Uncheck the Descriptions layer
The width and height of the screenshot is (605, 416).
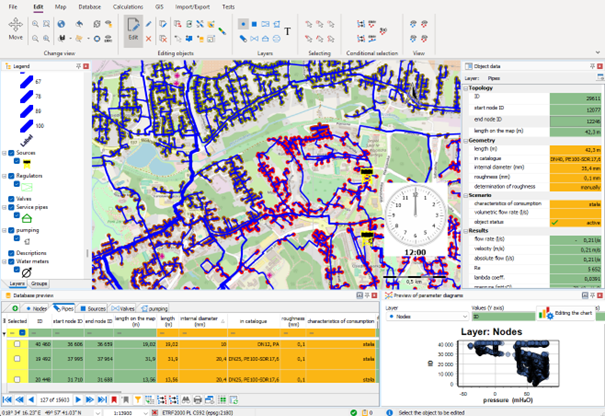click(11, 252)
